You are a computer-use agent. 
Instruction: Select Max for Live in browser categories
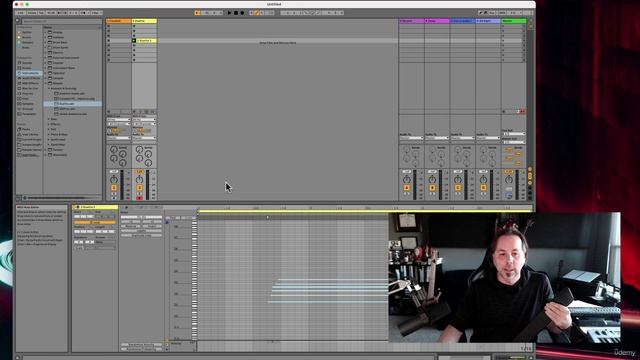pyautogui.click(x=29, y=88)
